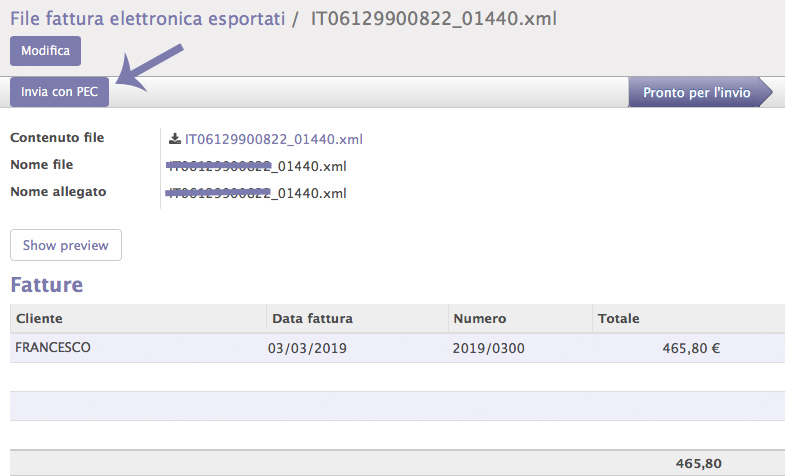Click the download icon next to Contenuto file
This screenshot has height=476, width=785.
175,139
